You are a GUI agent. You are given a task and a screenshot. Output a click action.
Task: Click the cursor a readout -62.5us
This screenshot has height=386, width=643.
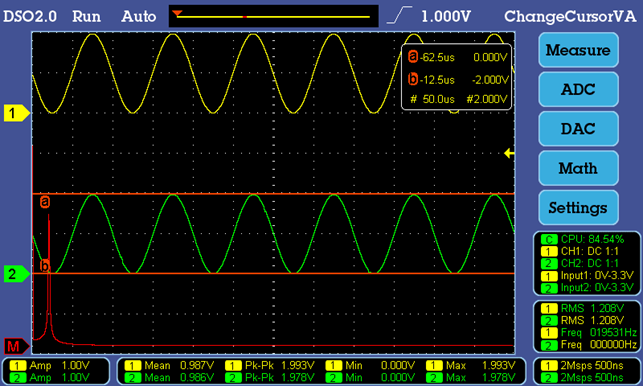tap(437, 57)
